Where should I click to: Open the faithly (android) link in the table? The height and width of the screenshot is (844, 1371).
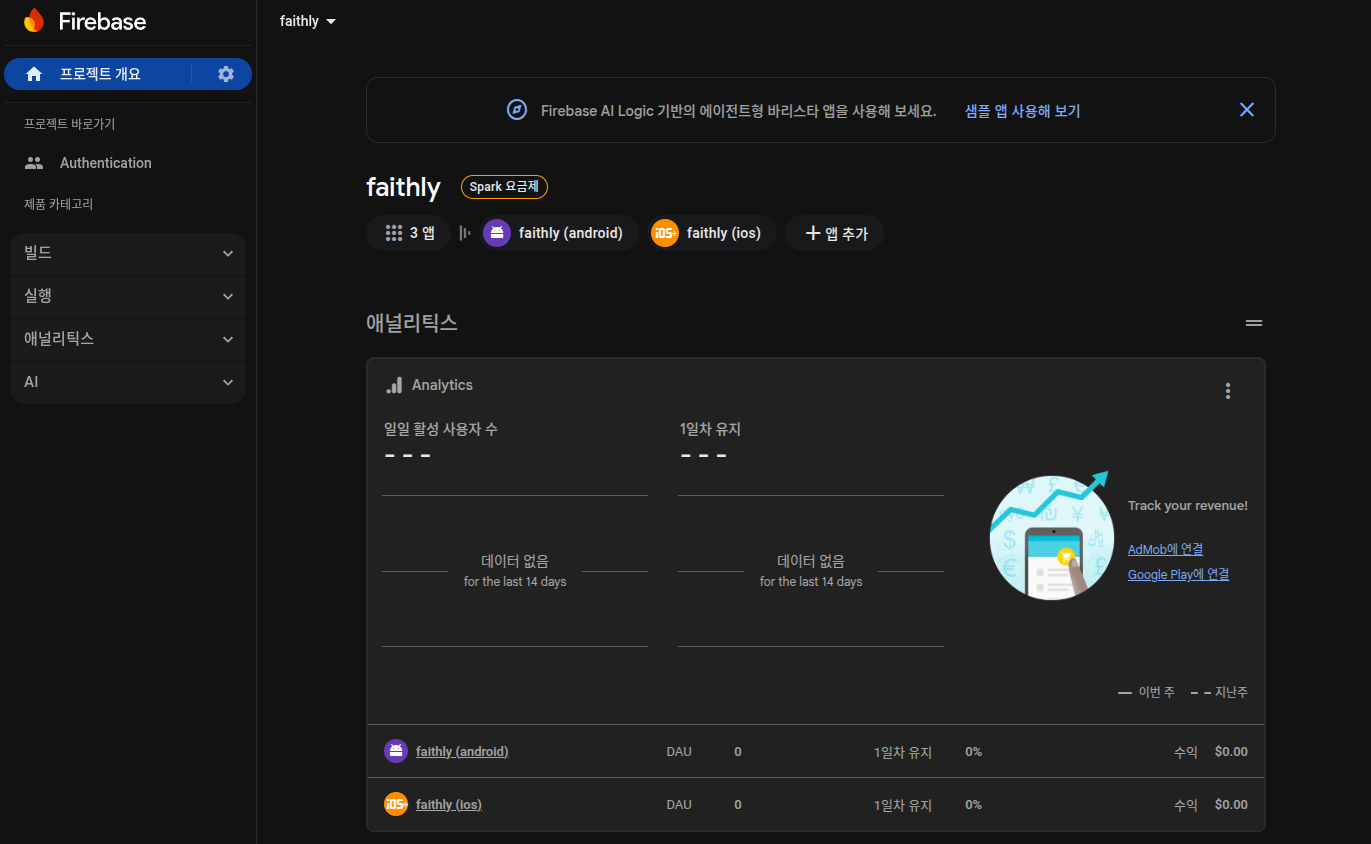click(x=462, y=751)
